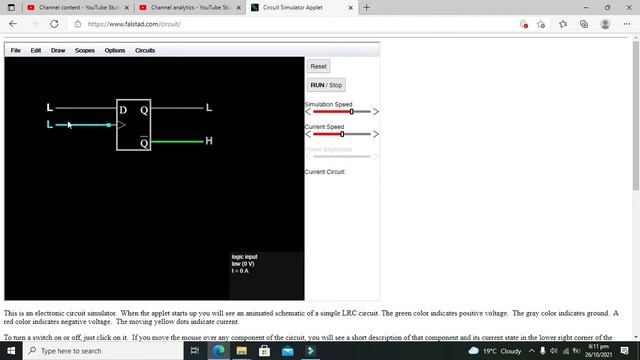Open the Options menu
This screenshot has height=360, width=640.
115,50
